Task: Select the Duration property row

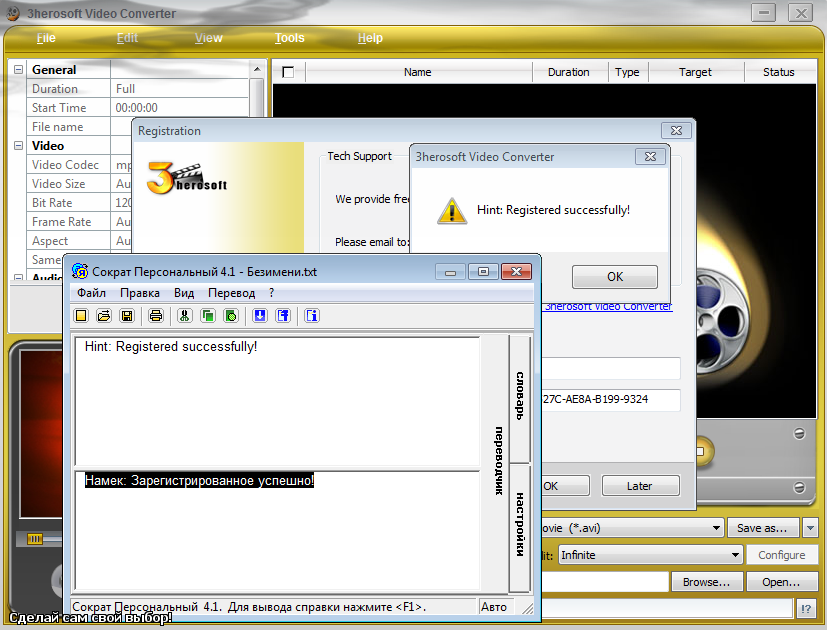Action: [137, 89]
